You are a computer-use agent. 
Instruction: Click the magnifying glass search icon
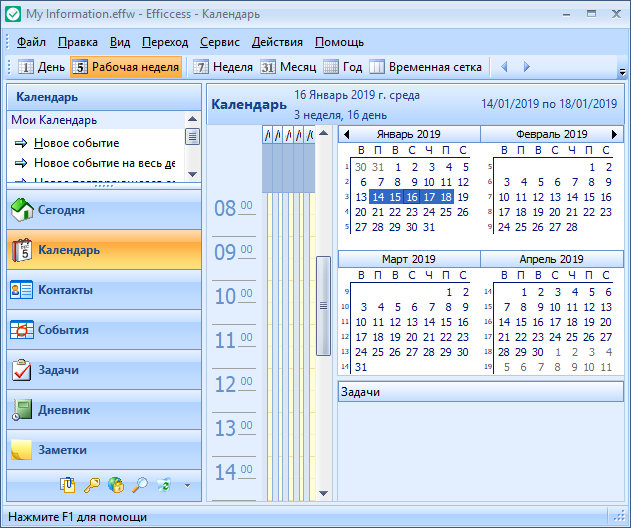(x=140, y=485)
